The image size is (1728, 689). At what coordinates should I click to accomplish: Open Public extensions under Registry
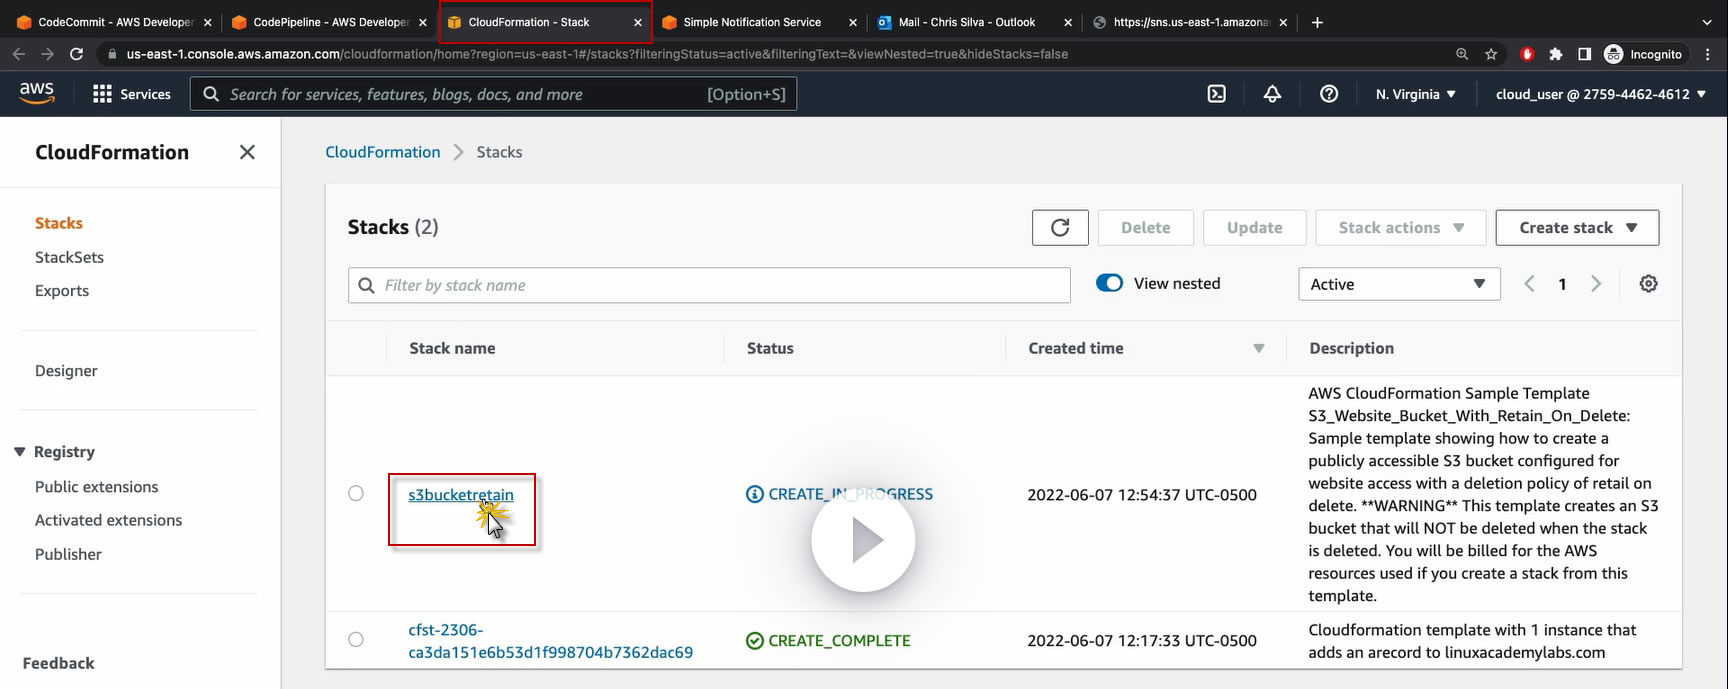tap(97, 487)
